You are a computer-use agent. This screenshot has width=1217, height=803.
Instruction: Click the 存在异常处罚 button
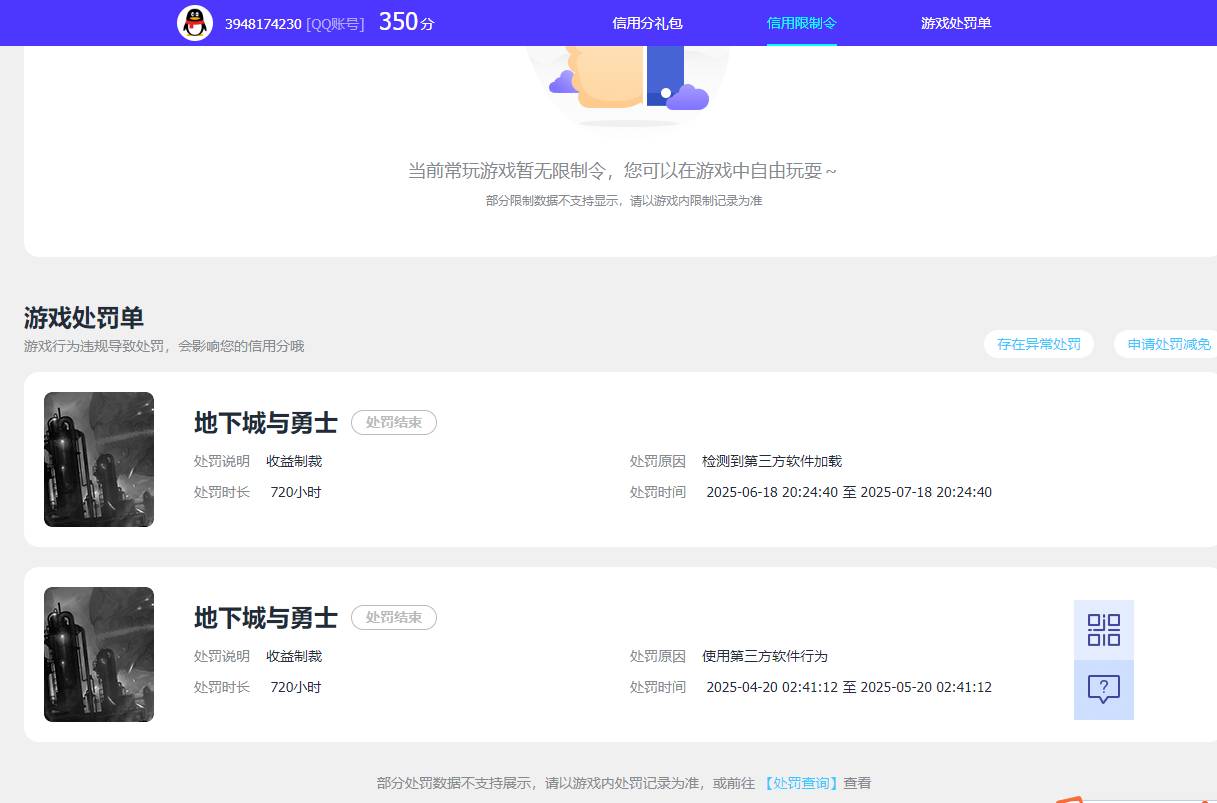[x=1039, y=343]
